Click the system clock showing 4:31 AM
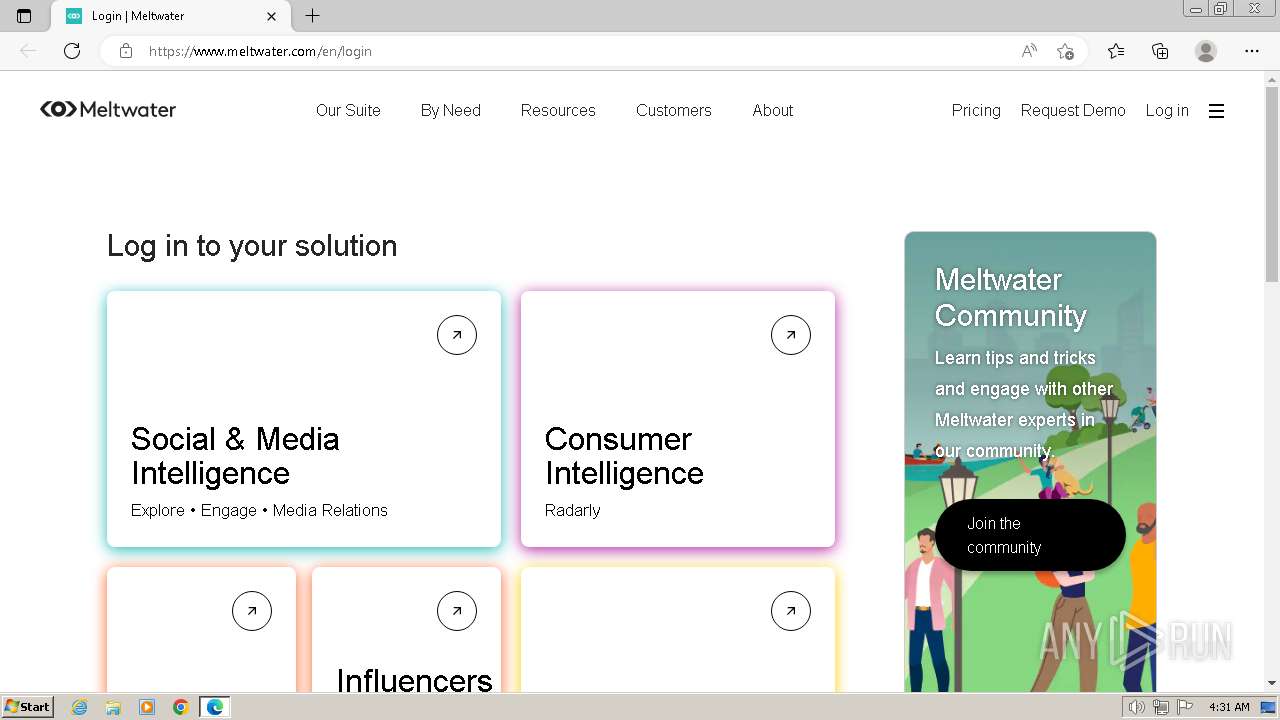Viewport: 1280px width, 720px height. click(x=1229, y=707)
